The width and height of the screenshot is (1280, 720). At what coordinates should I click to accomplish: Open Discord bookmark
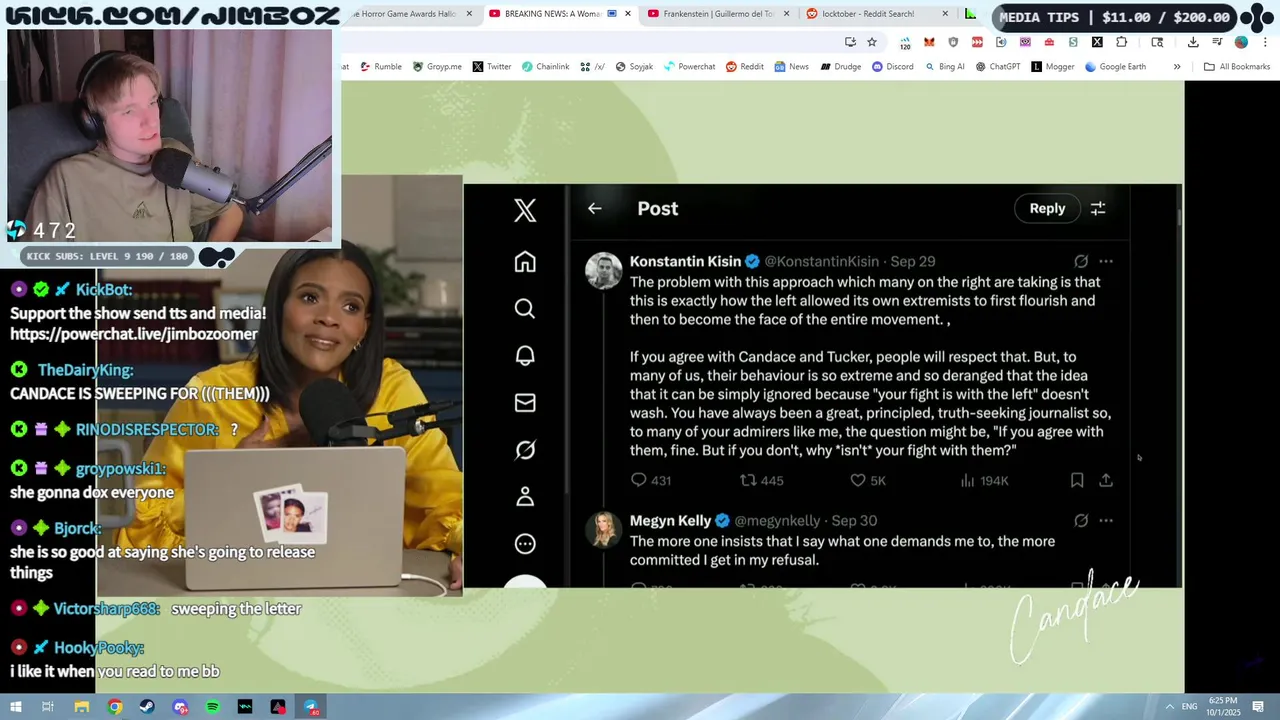click(892, 67)
